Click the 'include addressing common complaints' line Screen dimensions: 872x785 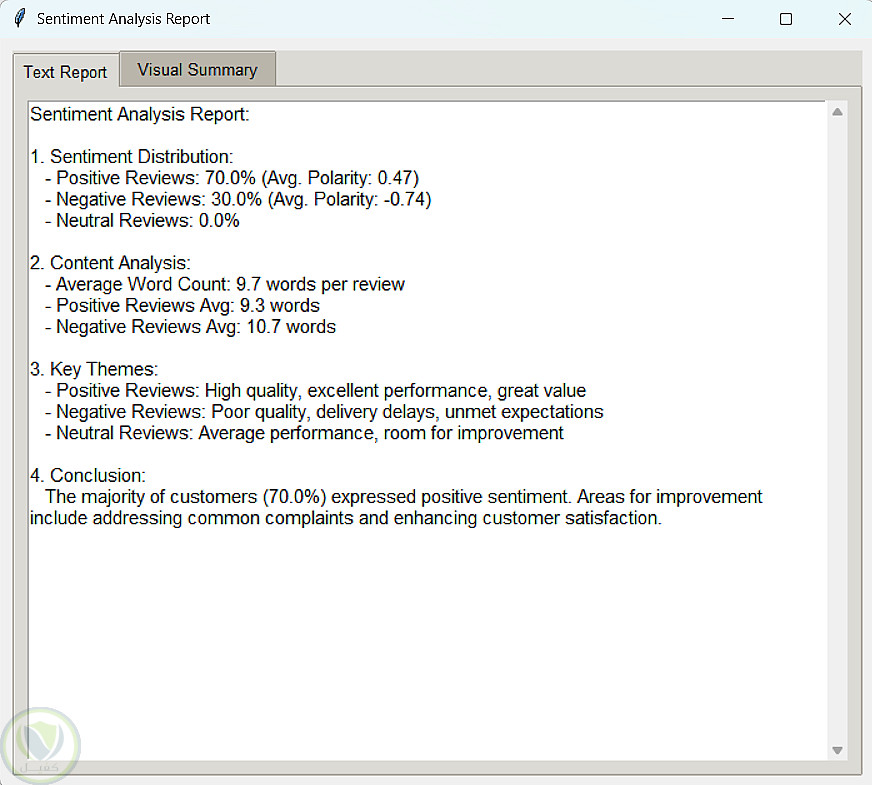[346, 518]
